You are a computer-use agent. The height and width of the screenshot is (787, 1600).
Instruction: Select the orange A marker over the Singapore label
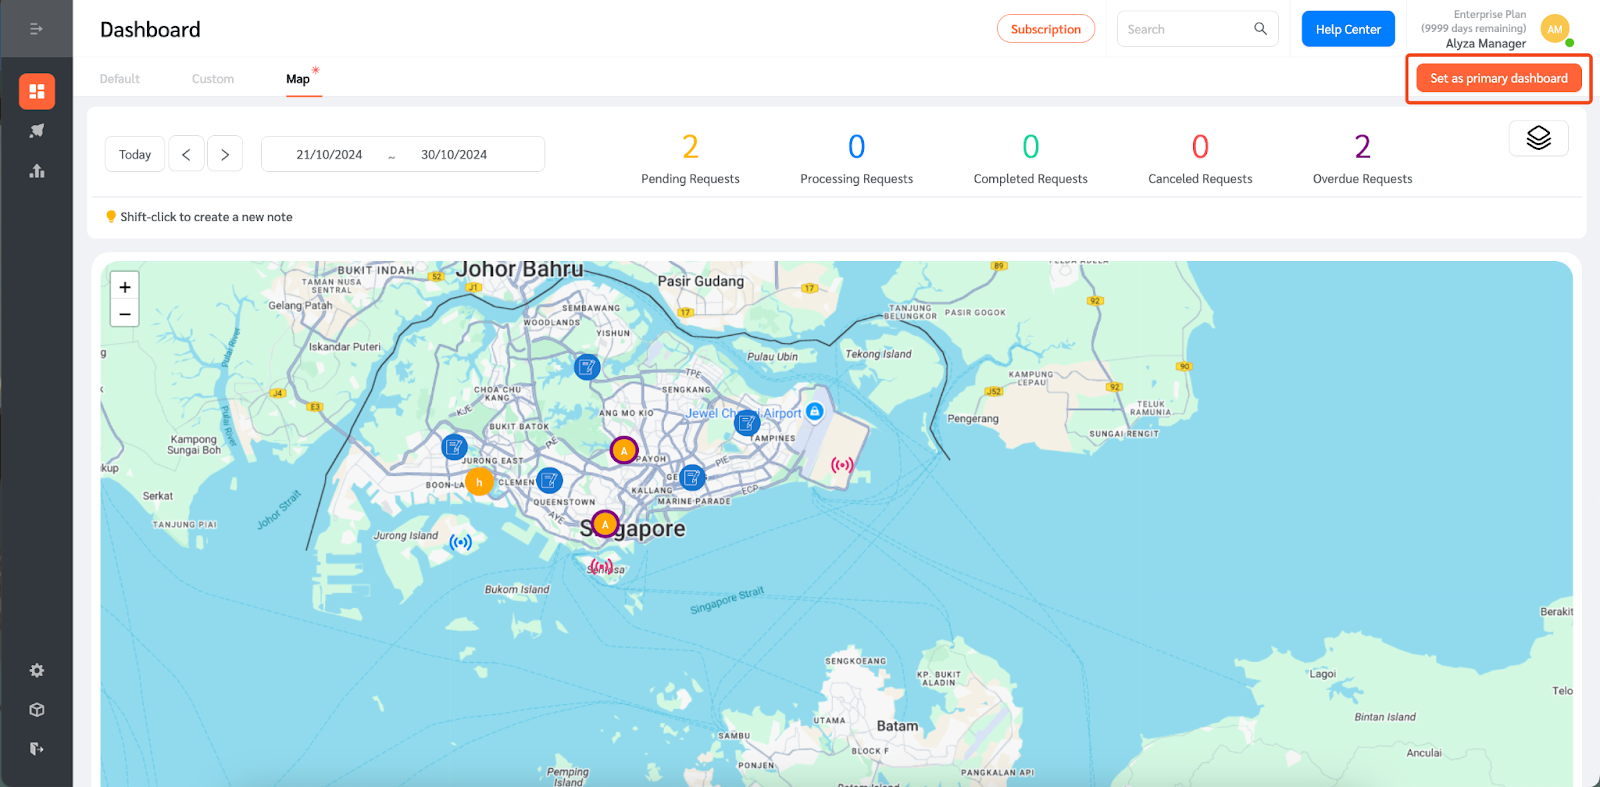click(x=605, y=524)
